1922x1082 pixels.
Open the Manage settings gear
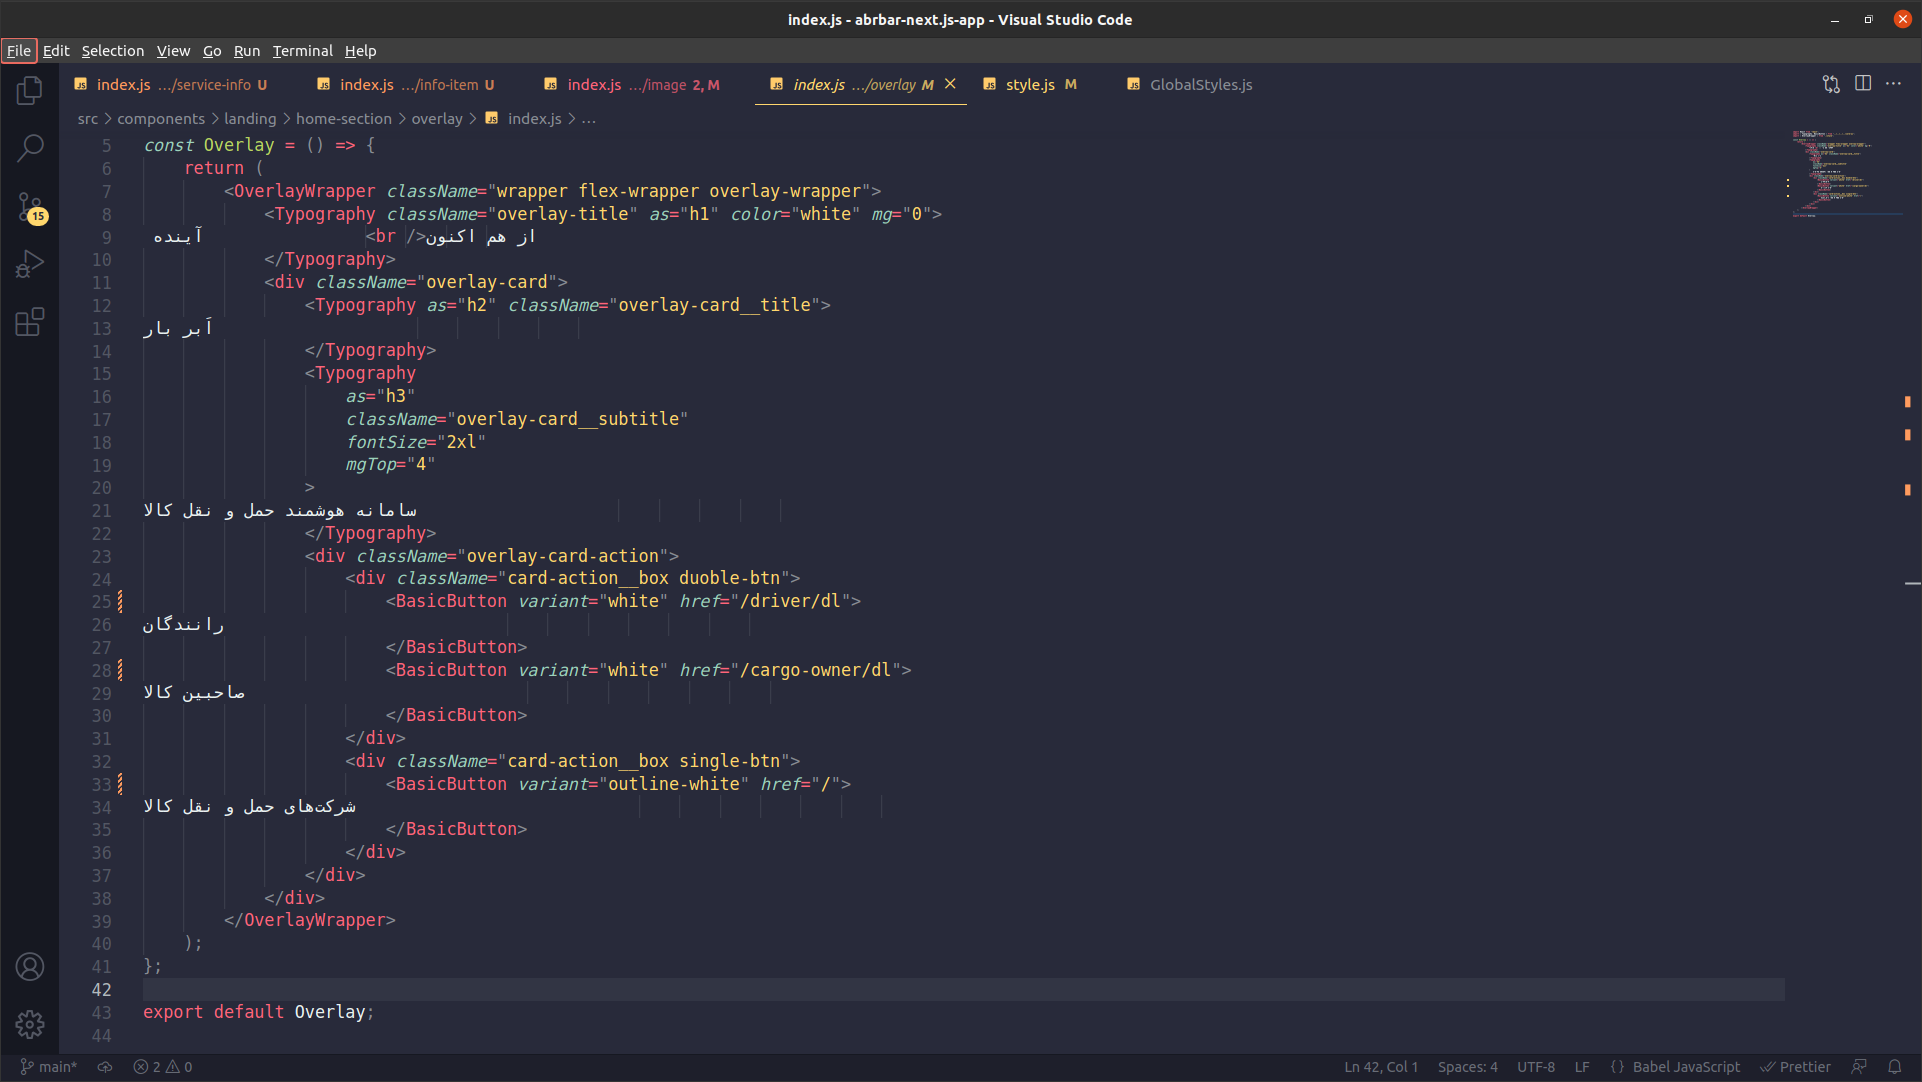pyautogui.click(x=29, y=1025)
